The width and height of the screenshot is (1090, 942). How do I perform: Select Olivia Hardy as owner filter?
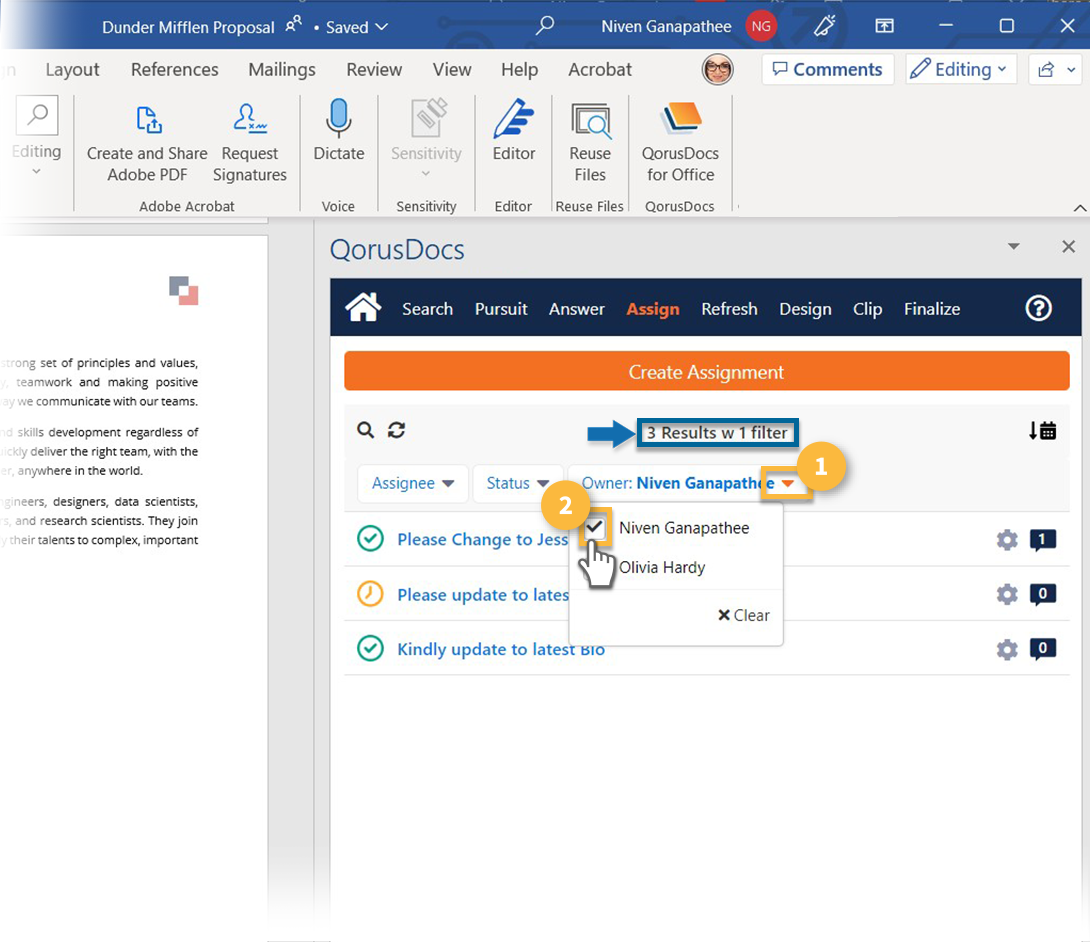pyautogui.click(x=662, y=566)
